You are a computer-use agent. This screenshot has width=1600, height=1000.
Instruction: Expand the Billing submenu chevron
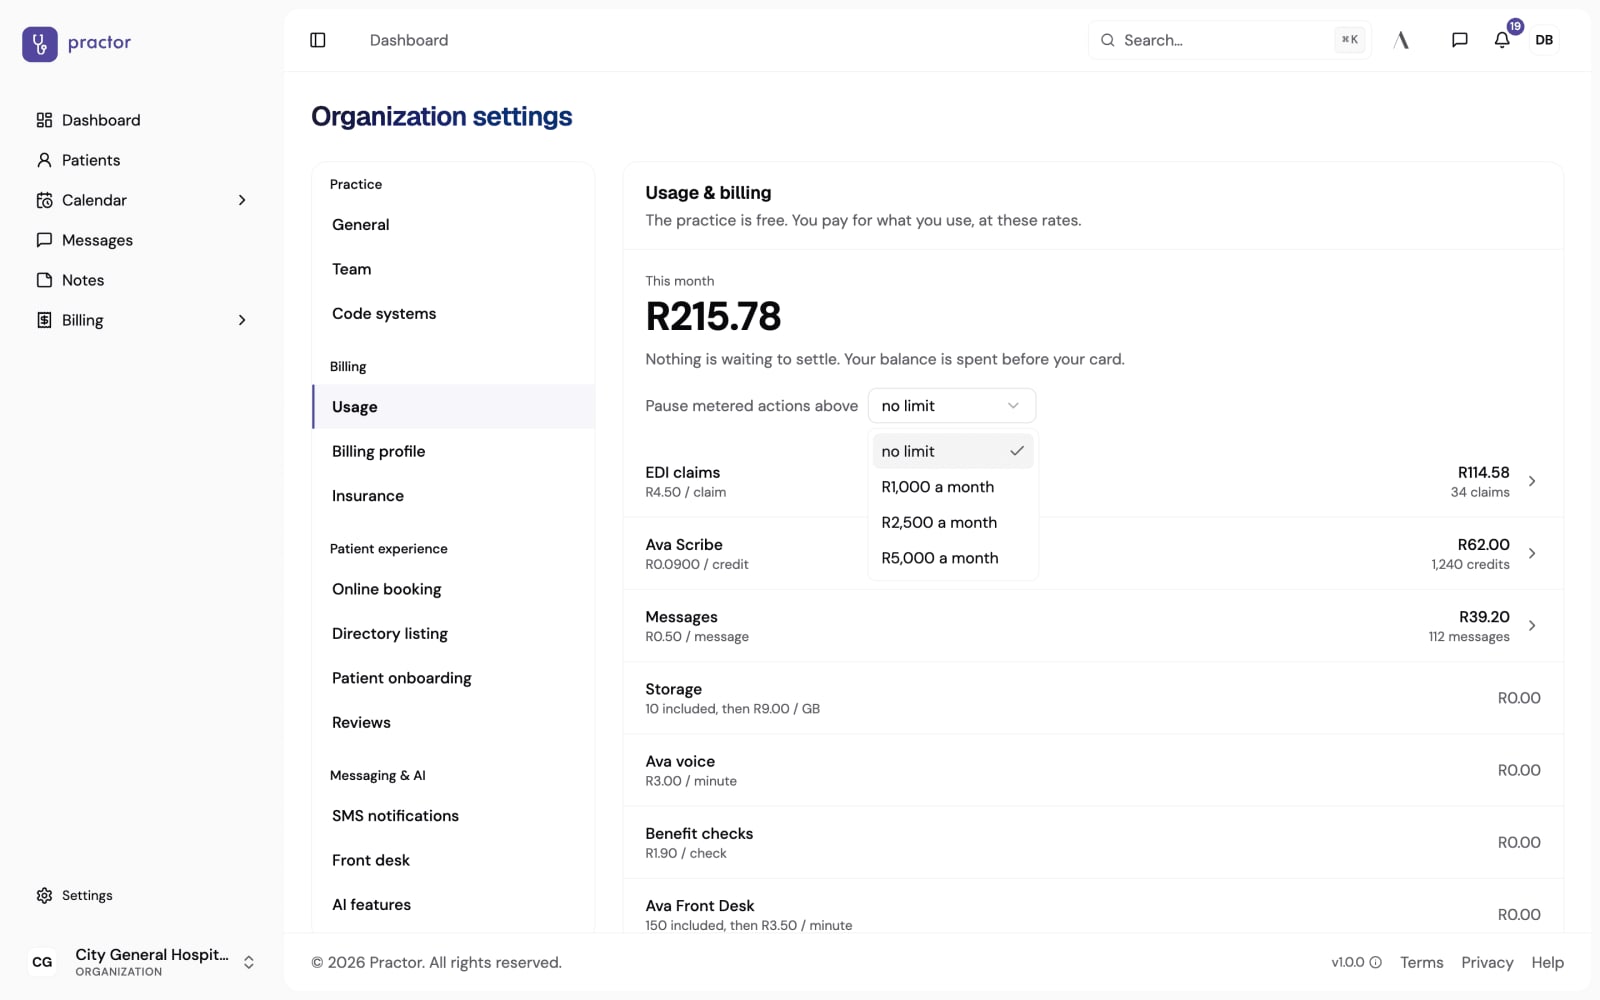pyautogui.click(x=242, y=320)
